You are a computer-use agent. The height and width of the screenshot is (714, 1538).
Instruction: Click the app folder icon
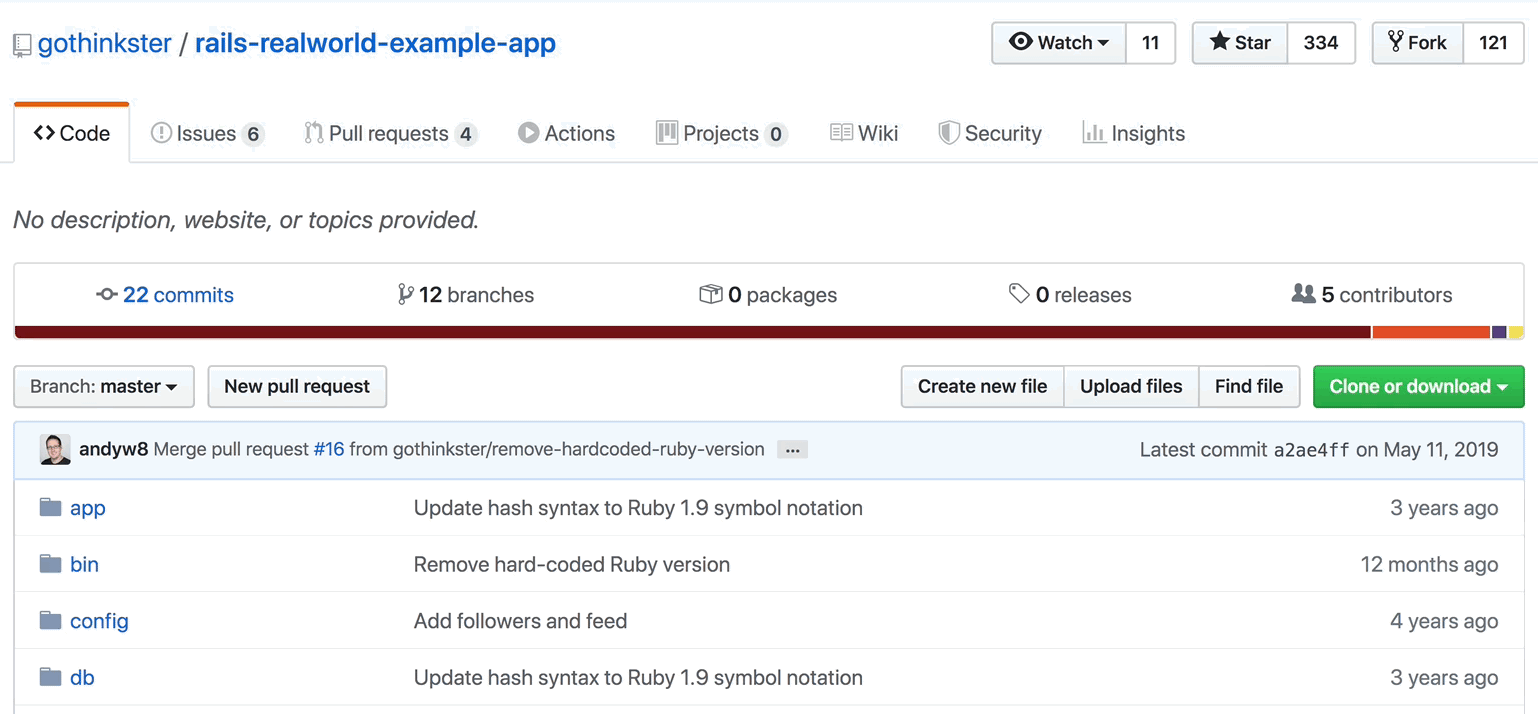[51, 507]
